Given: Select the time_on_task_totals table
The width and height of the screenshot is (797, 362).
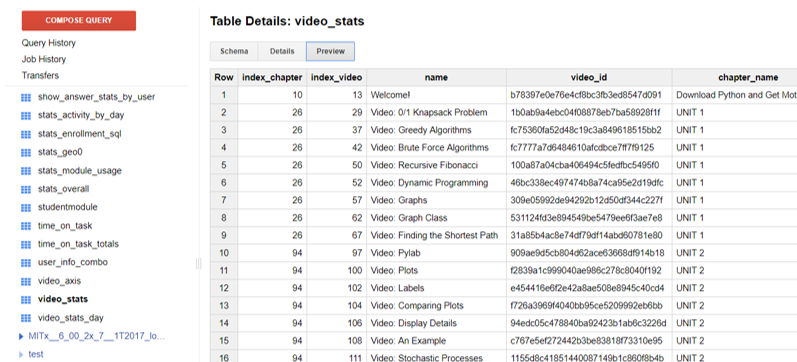Looking at the screenshot, I should point(78,244).
